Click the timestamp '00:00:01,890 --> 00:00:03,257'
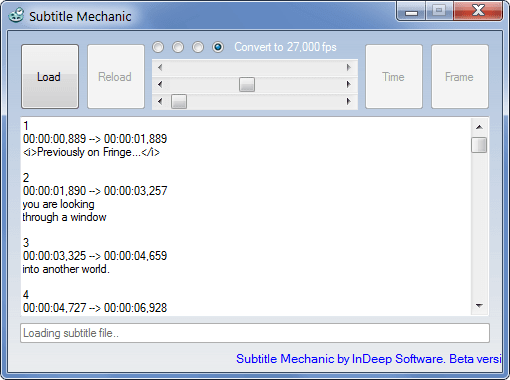 click(x=95, y=191)
